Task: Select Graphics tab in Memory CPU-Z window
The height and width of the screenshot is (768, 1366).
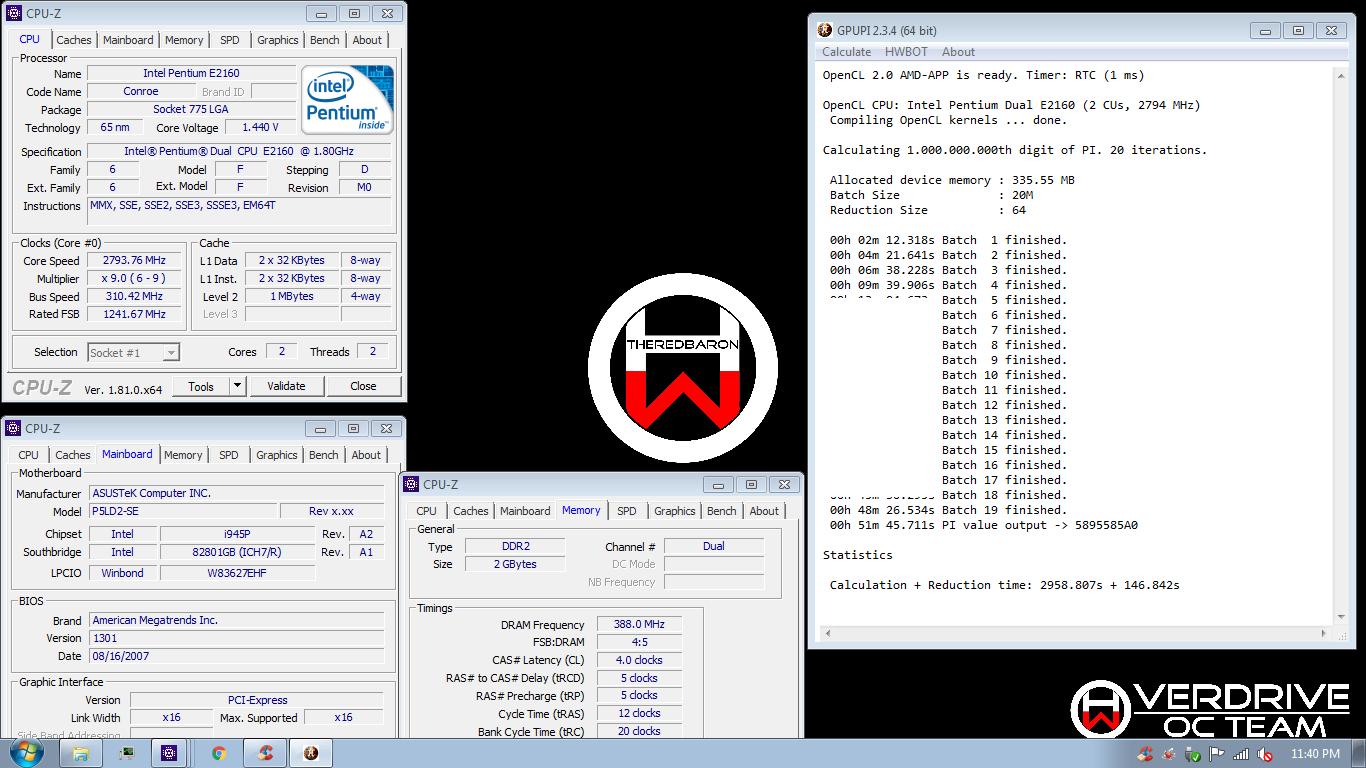Action: click(x=675, y=511)
